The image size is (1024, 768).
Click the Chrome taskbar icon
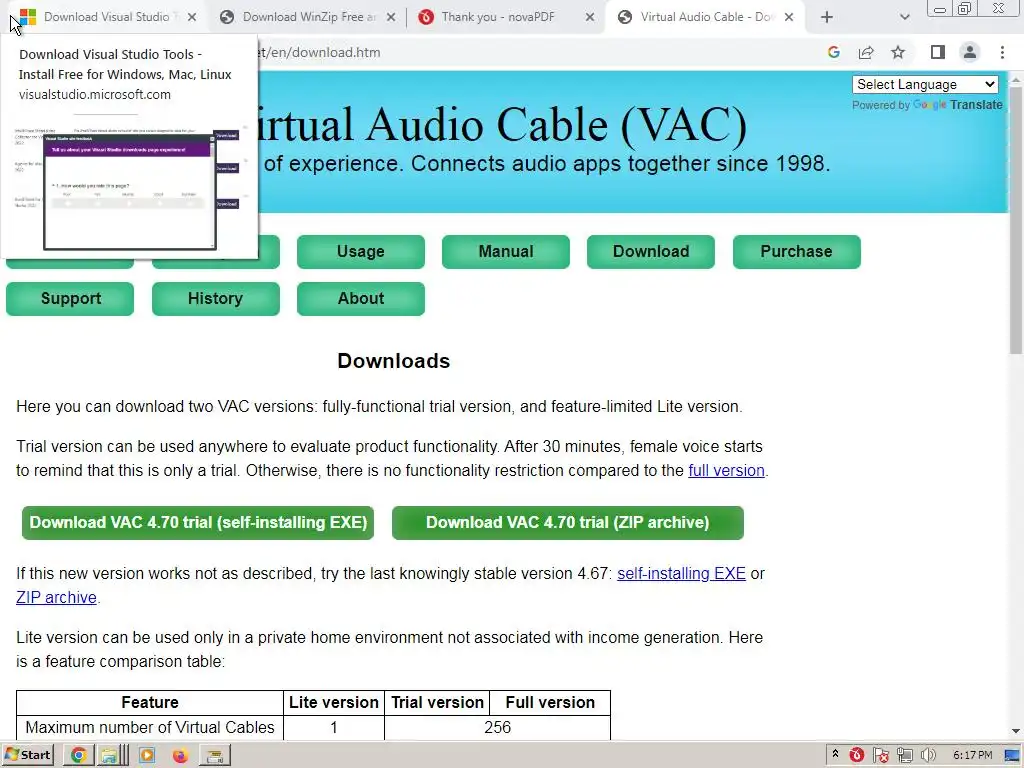78,756
